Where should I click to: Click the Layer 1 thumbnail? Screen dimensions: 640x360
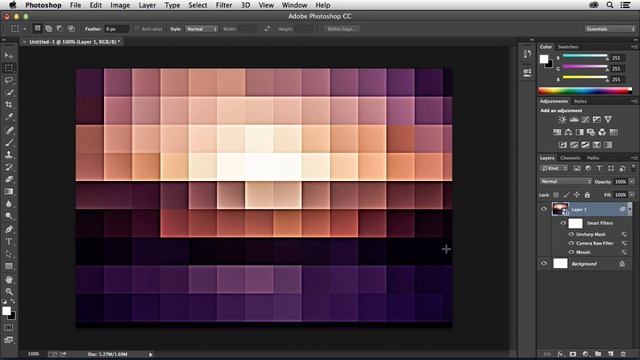560,209
